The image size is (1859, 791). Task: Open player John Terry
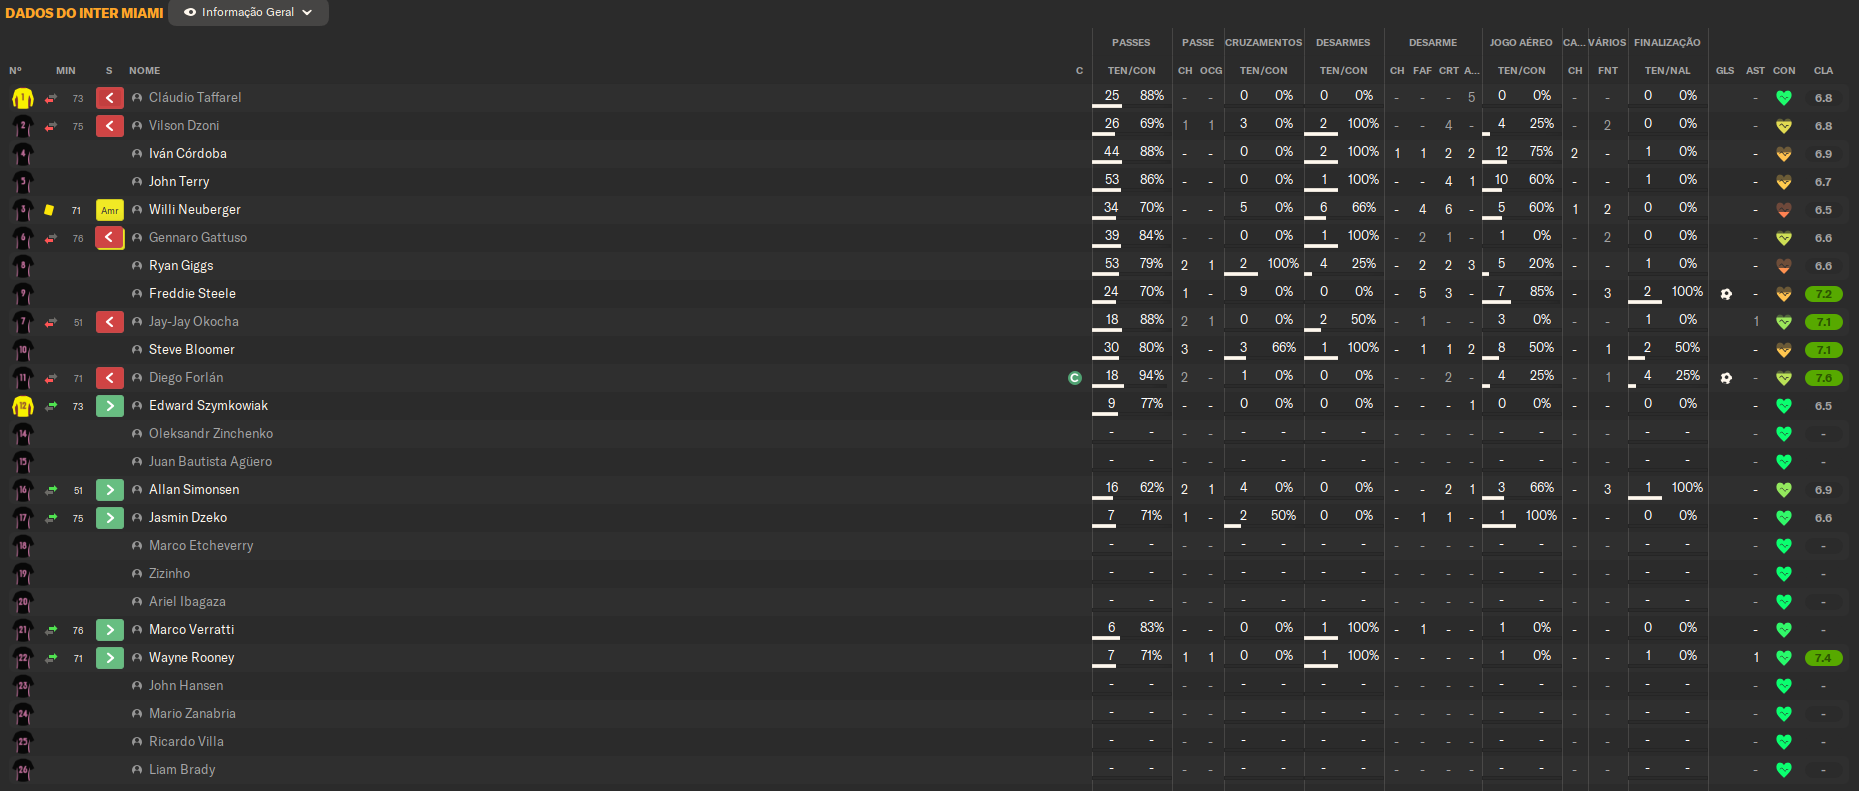click(179, 182)
